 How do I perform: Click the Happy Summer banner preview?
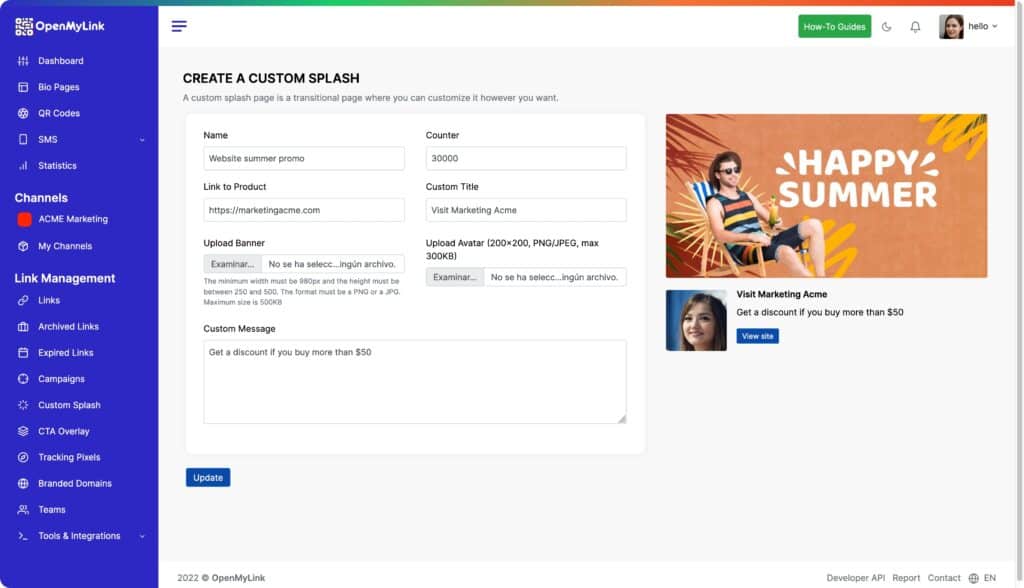click(x=826, y=196)
